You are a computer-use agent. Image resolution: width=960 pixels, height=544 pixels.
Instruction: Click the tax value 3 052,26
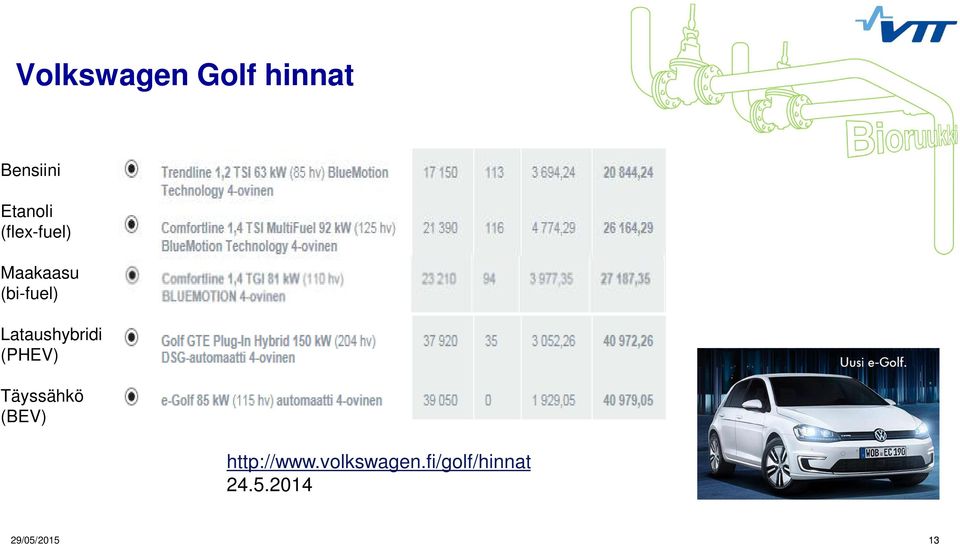(x=553, y=341)
